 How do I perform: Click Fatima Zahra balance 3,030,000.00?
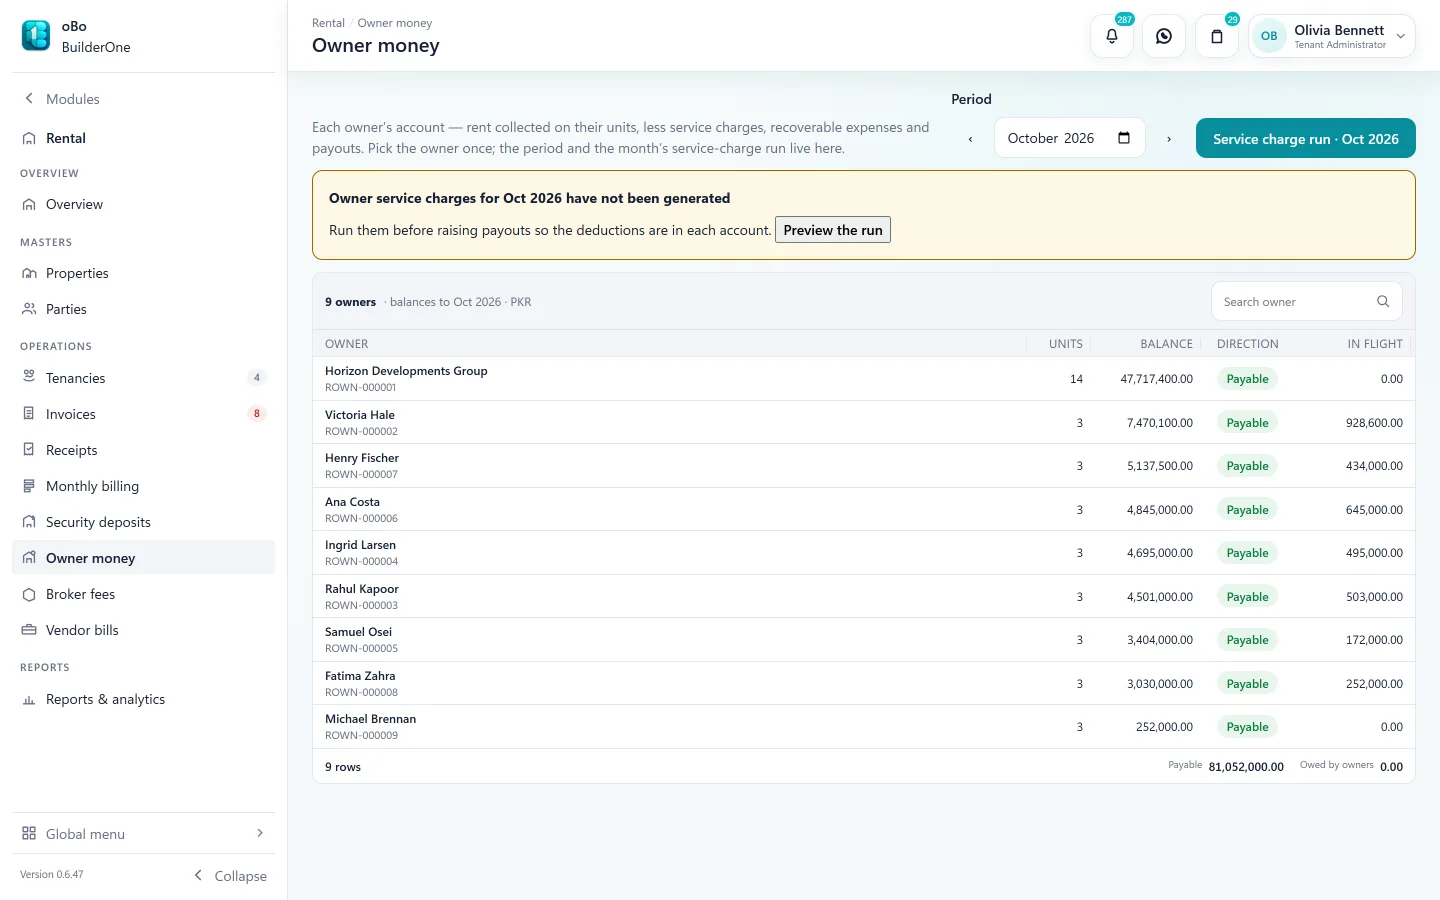click(x=1160, y=684)
